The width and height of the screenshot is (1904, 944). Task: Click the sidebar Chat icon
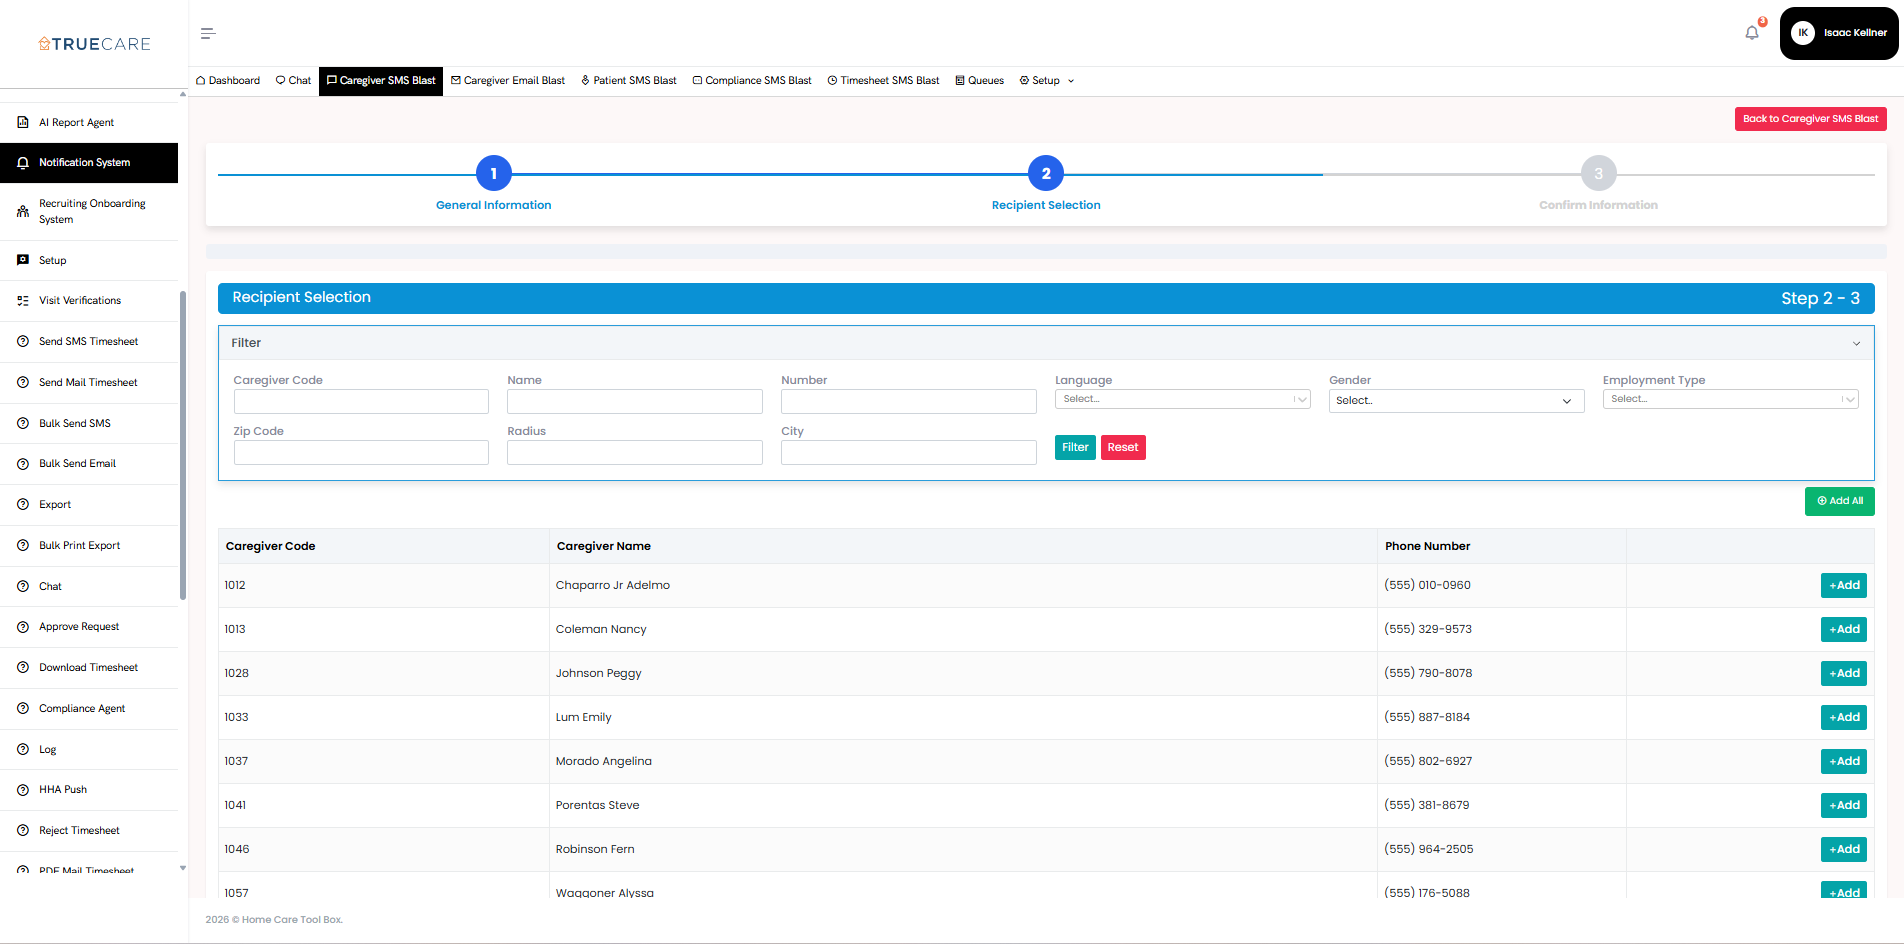coord(23,586)
